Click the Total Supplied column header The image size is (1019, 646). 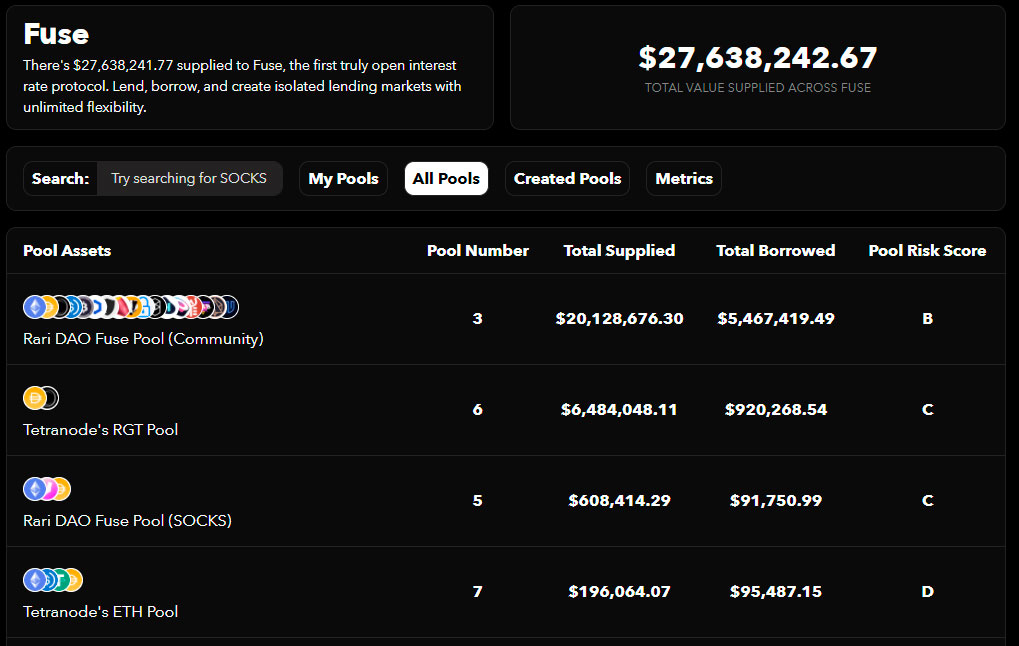pyautogui.click(x=619, y=250)
